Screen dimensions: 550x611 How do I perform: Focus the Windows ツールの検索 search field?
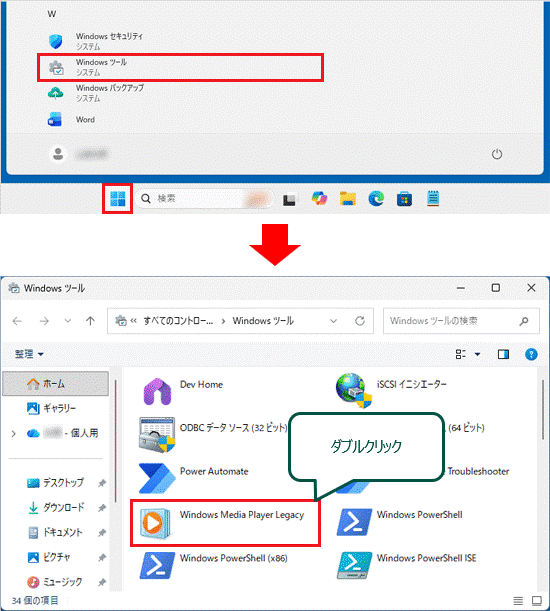[x=461, y=321]
